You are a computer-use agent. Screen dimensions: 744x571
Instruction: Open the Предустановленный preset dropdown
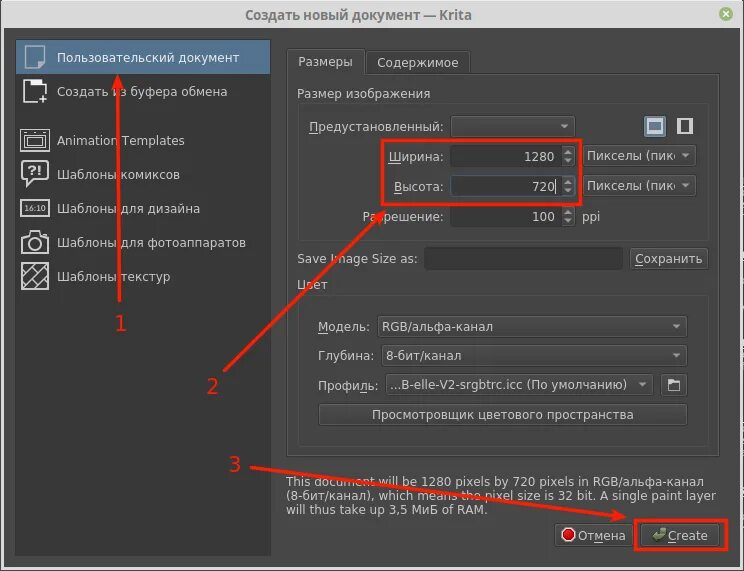click(x=513, y=126)
